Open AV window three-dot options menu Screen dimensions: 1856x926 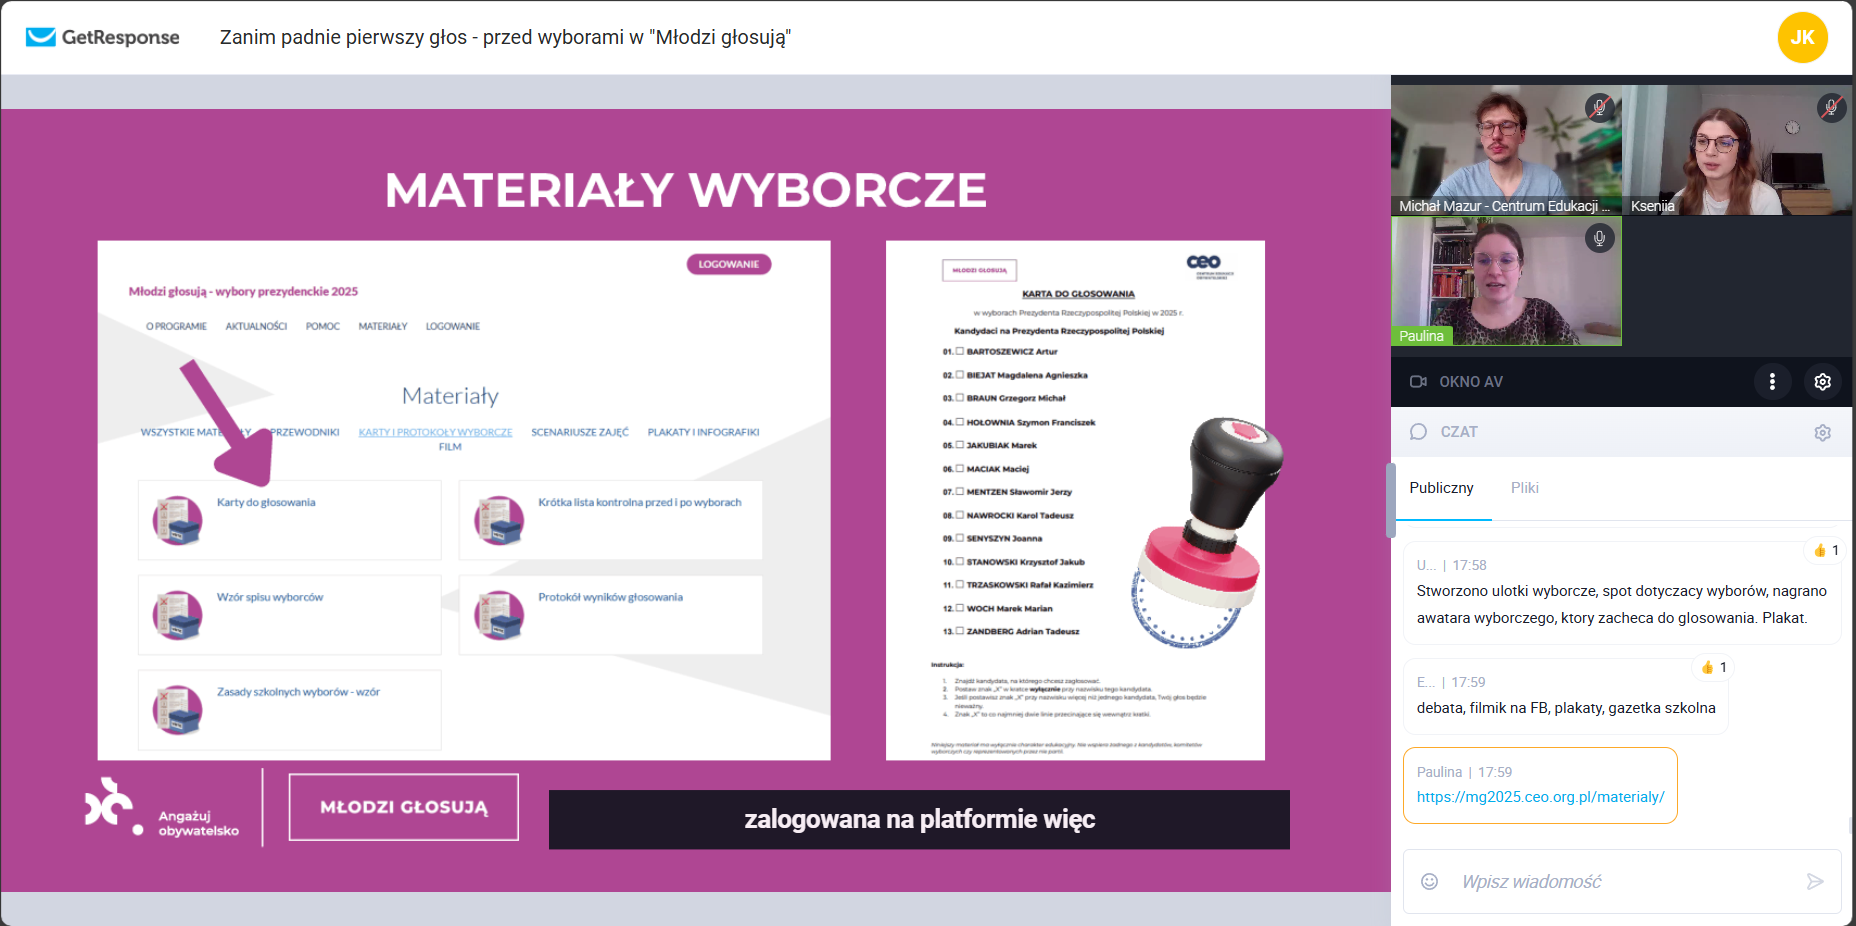point(1772,382)
